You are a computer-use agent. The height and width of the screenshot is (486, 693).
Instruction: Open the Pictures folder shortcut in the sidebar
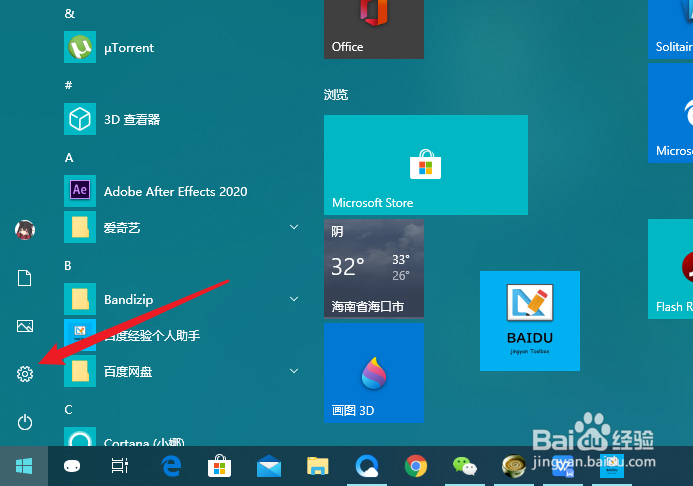coord(25,326)
